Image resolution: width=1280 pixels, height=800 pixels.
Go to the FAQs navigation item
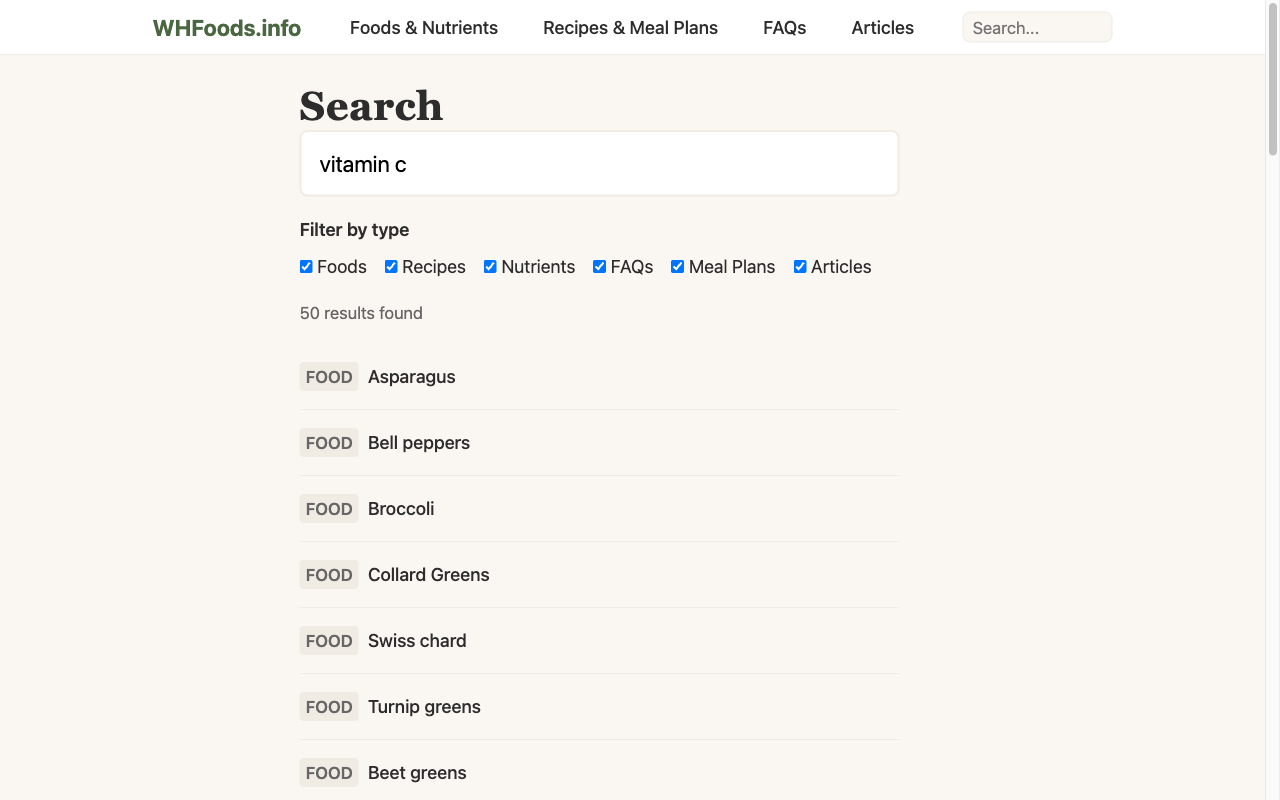[x=784, y=27]
